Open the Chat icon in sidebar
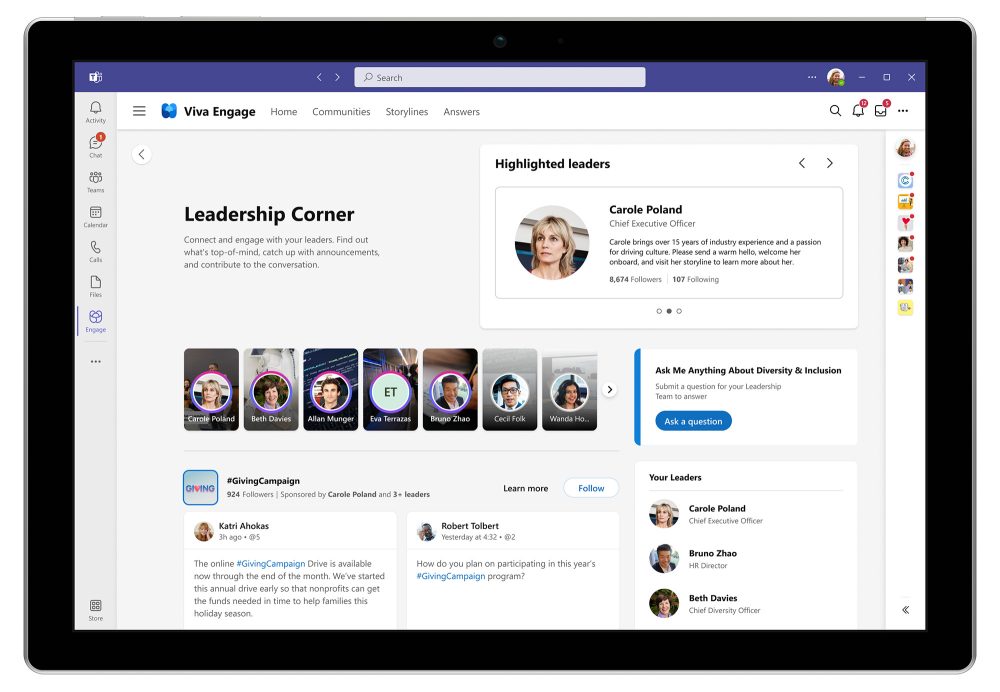 (x=95, y=146)
